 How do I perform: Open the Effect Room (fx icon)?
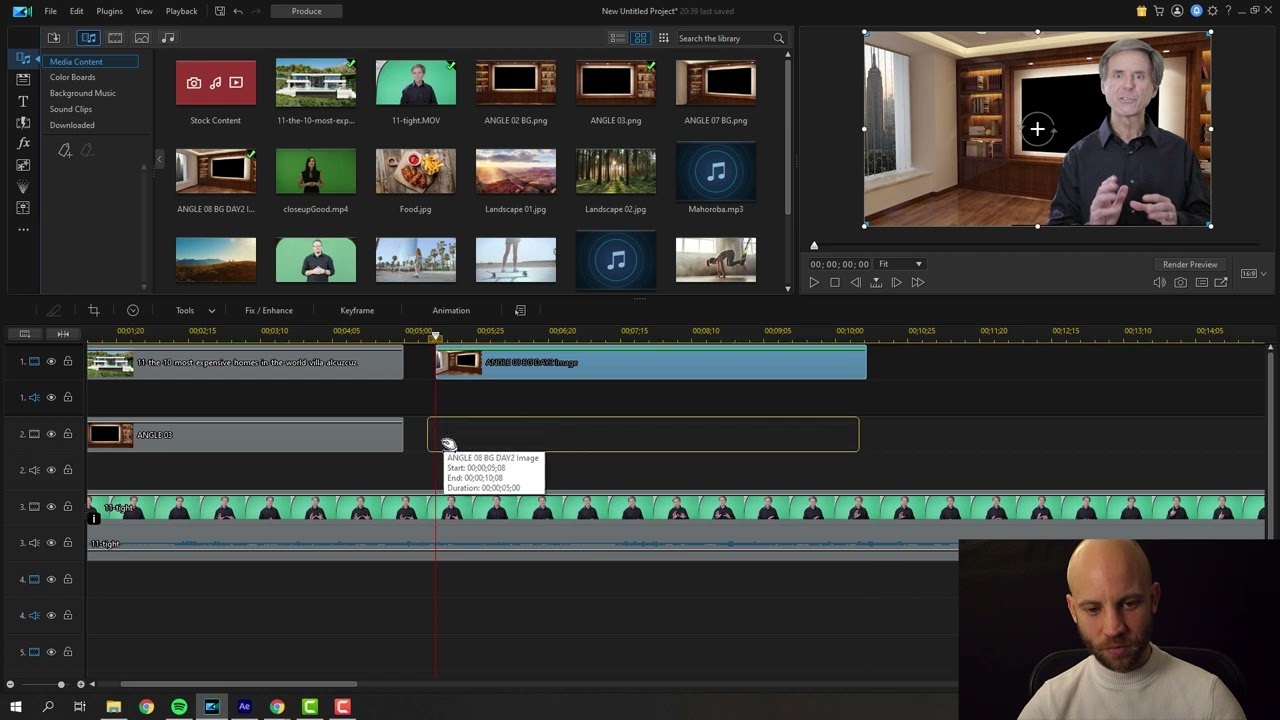23,143
